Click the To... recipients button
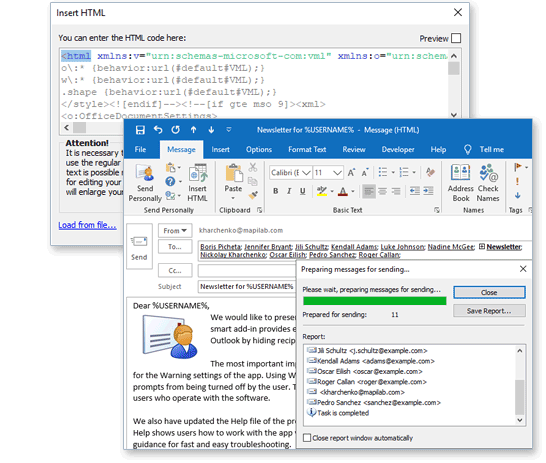This screenshot has width=546, height=463. pos(175,246)
